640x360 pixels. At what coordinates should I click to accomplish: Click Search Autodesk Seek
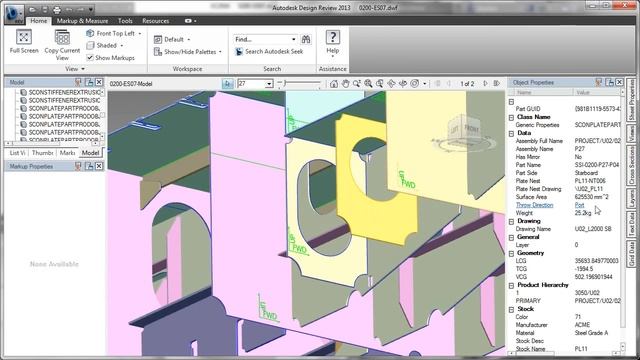[269, 51]
